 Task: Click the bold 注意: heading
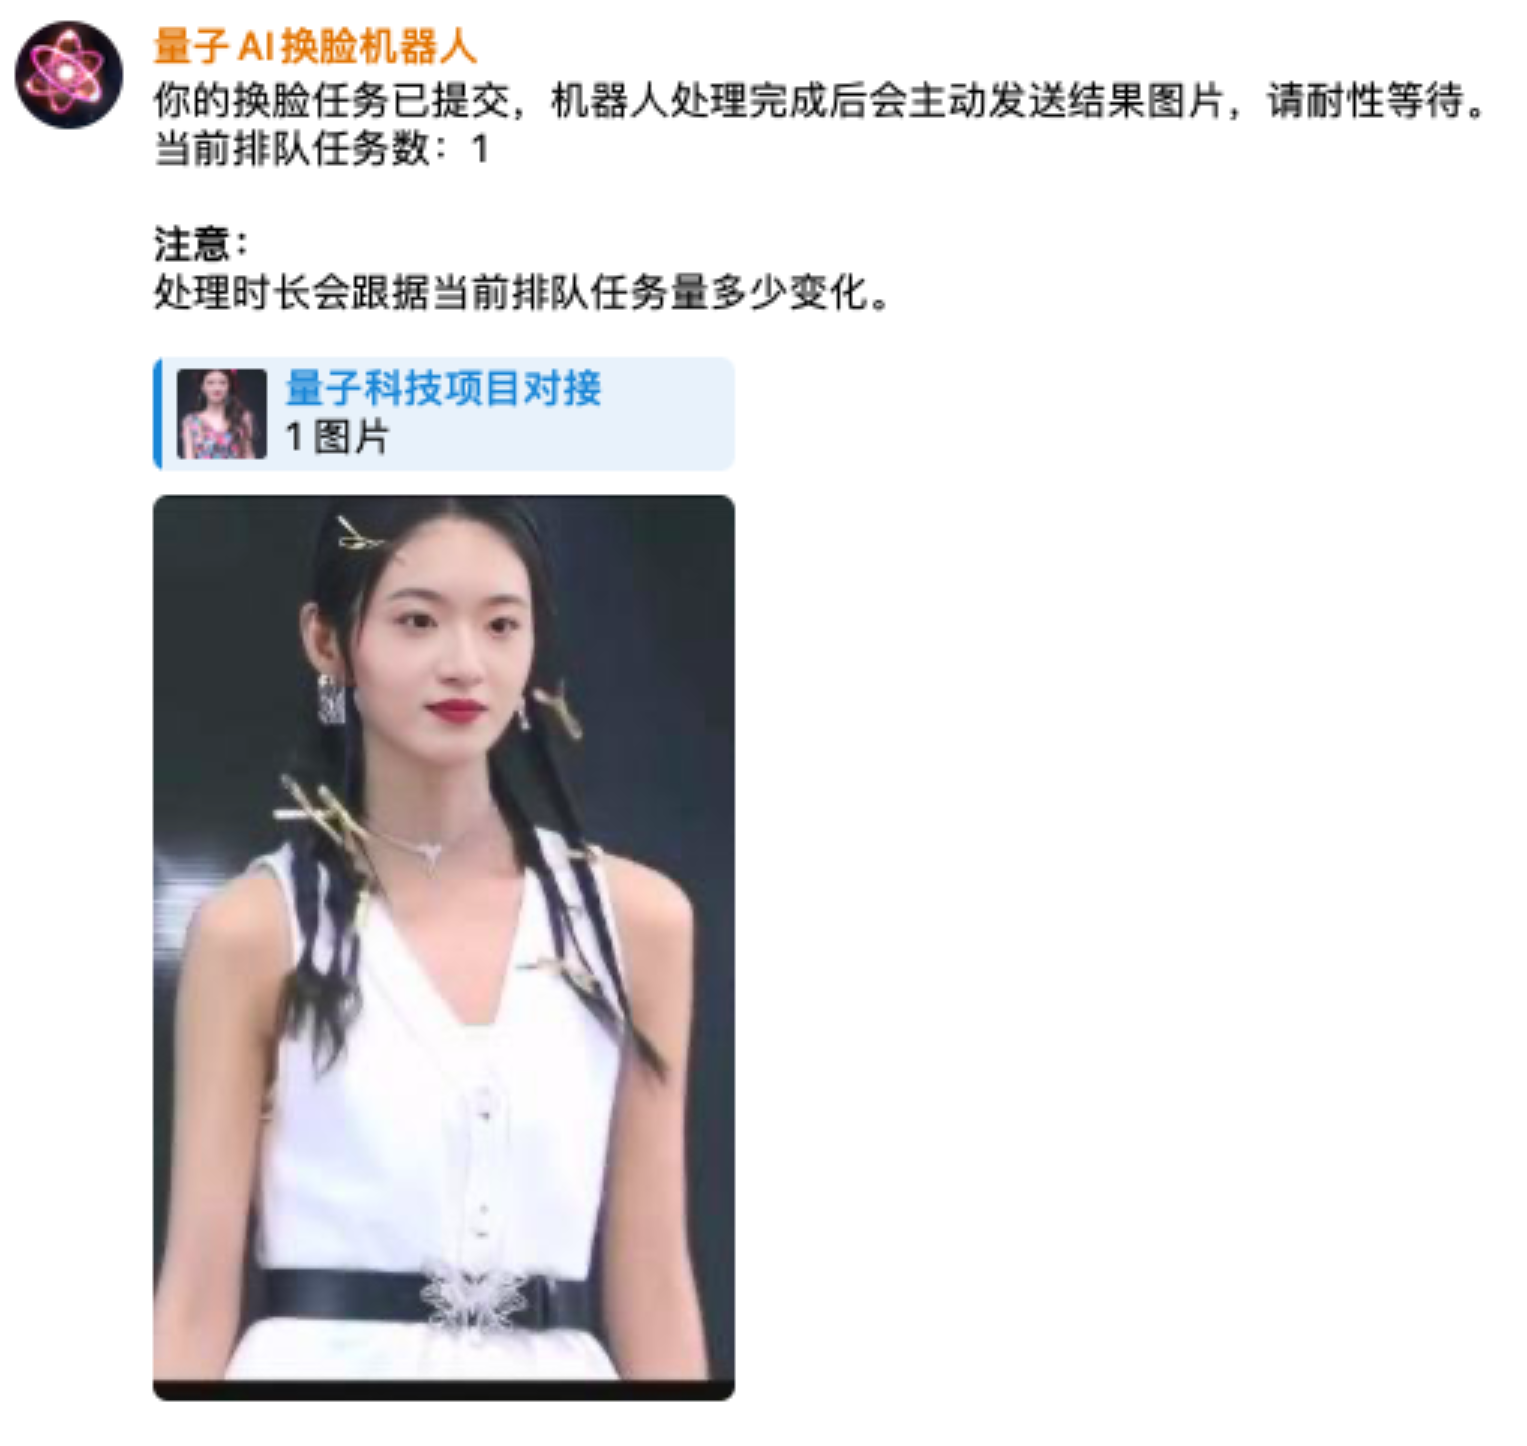click(x=200, y=244)
